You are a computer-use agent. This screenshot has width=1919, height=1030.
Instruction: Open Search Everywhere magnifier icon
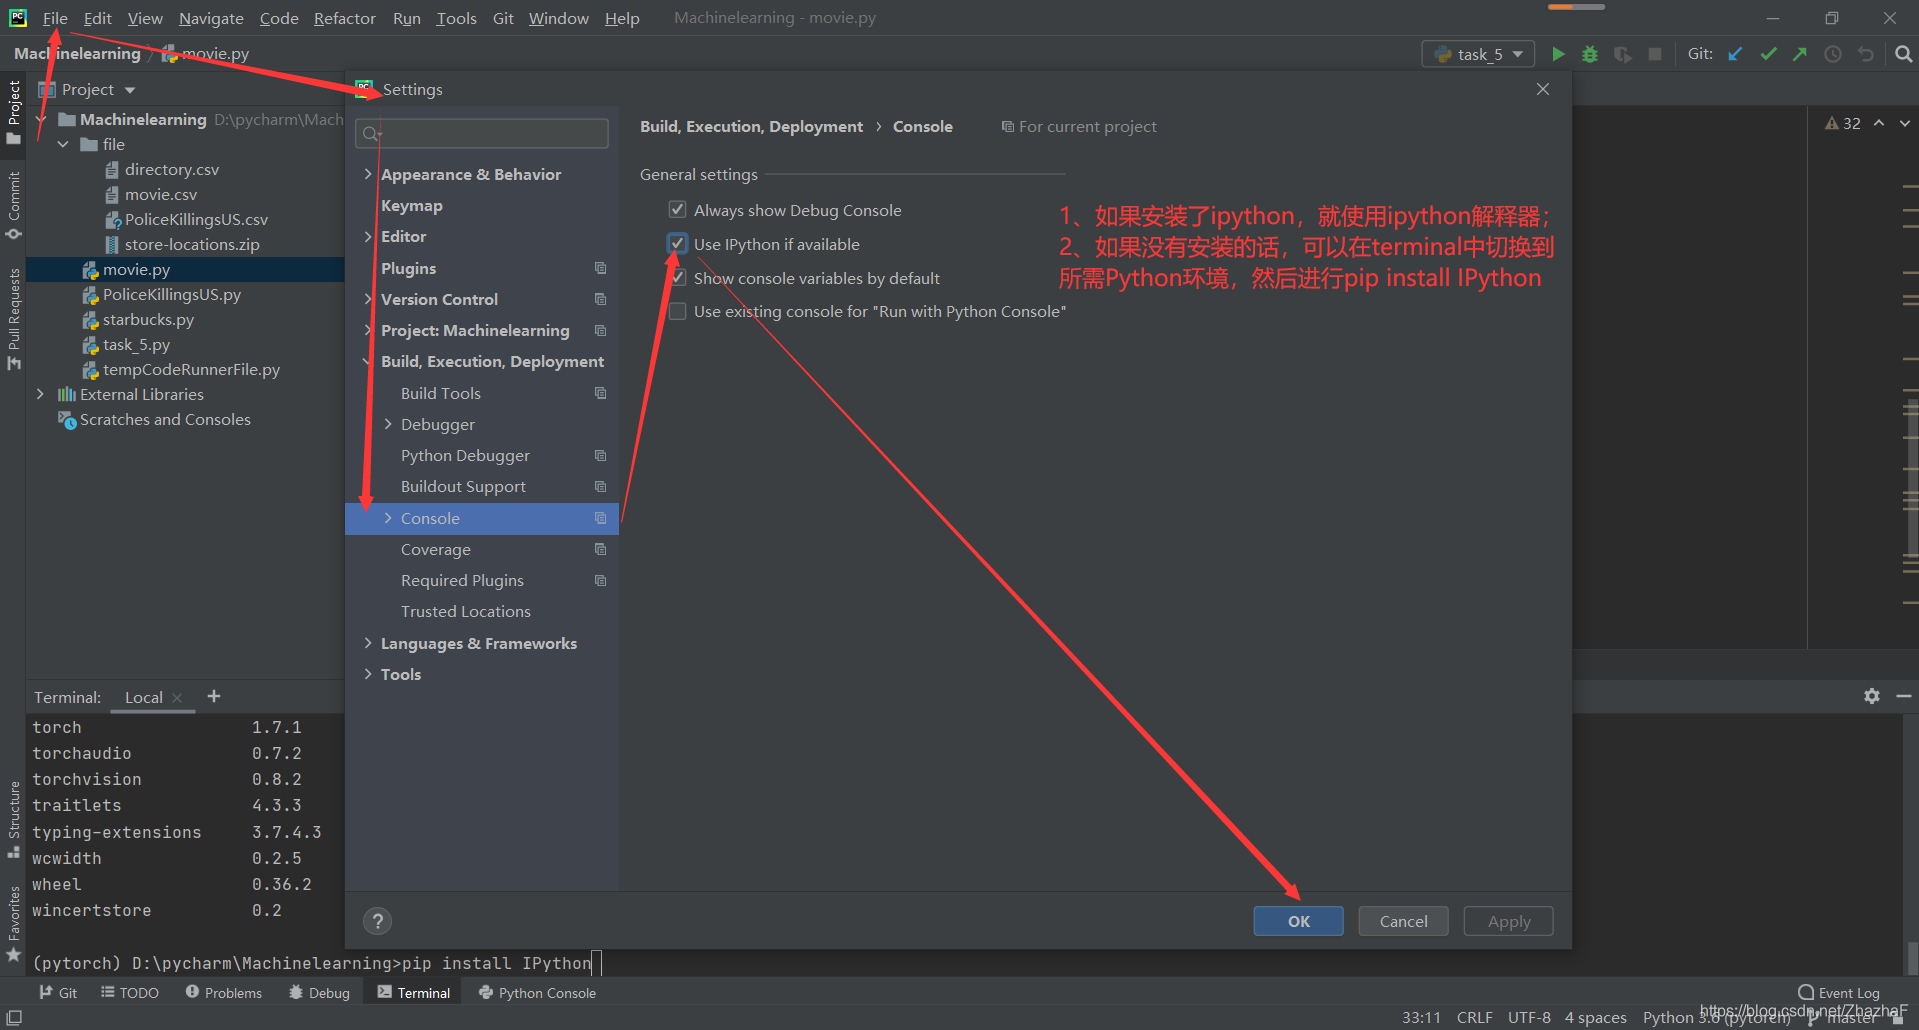1904,54
